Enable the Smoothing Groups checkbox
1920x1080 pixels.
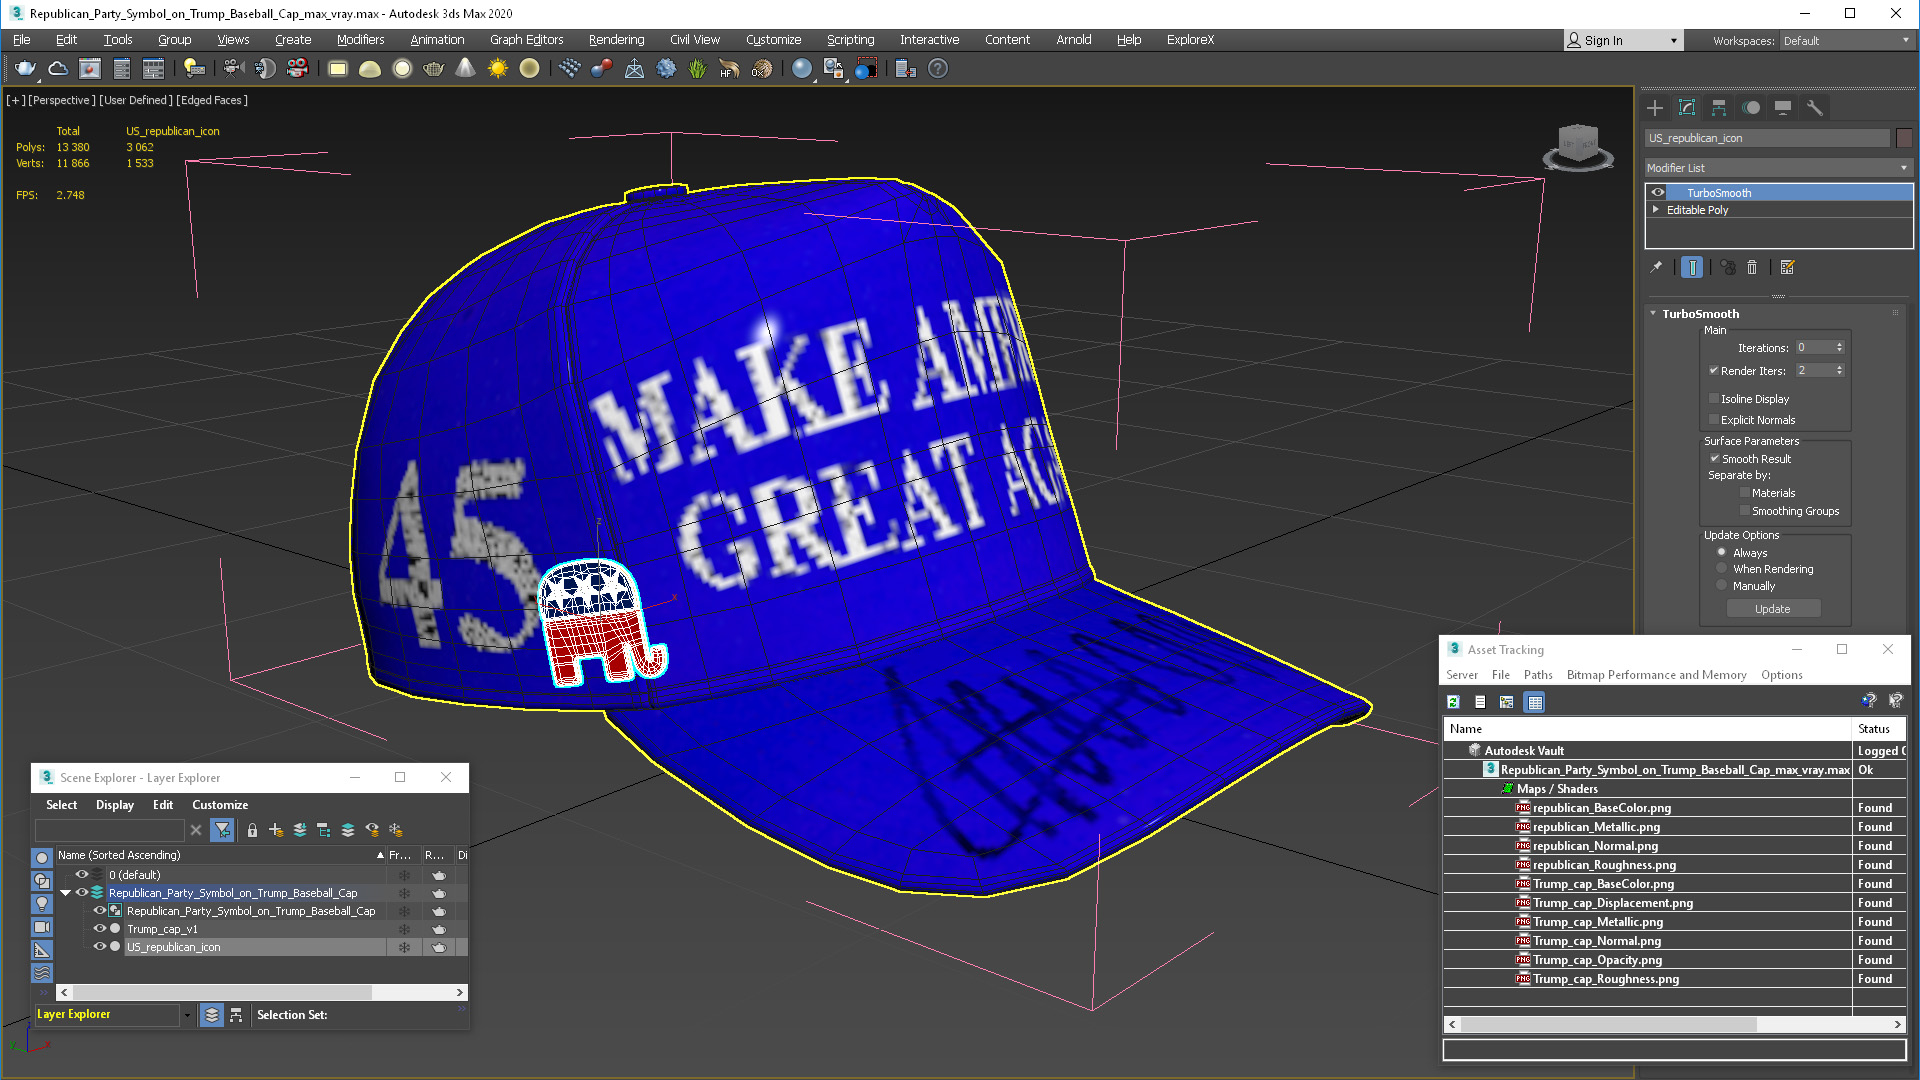pos(1745,511)
